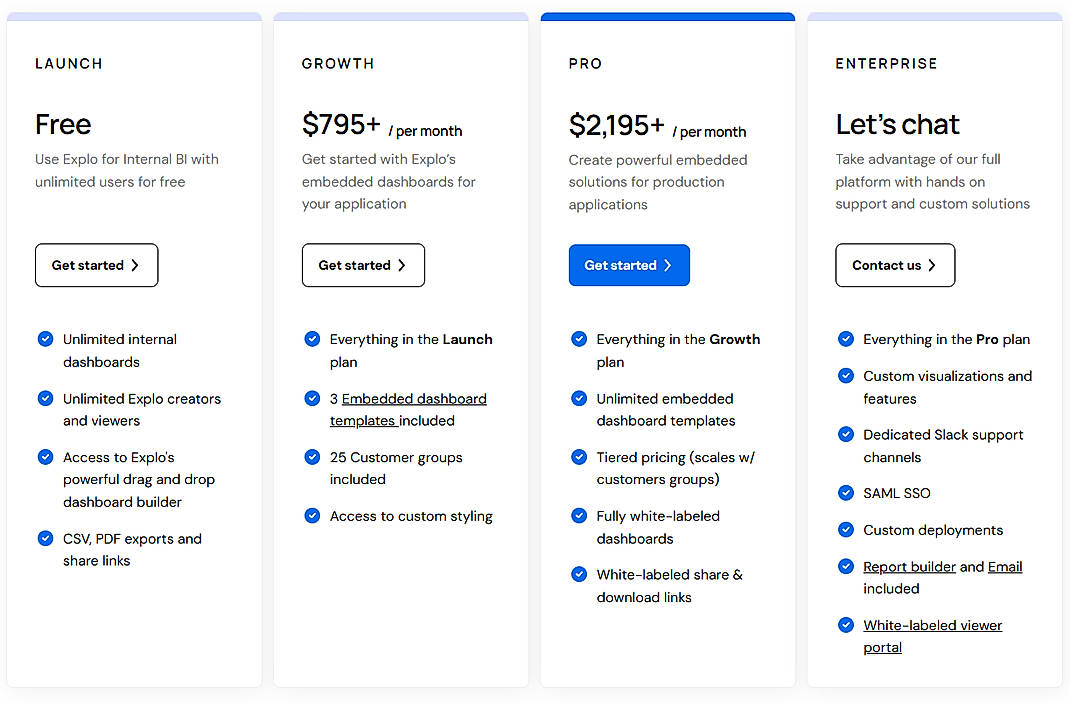Click 'White-labeled share & download links' text
The height and width of the screenshot is (703, 1070).
(x=669, y=586)
